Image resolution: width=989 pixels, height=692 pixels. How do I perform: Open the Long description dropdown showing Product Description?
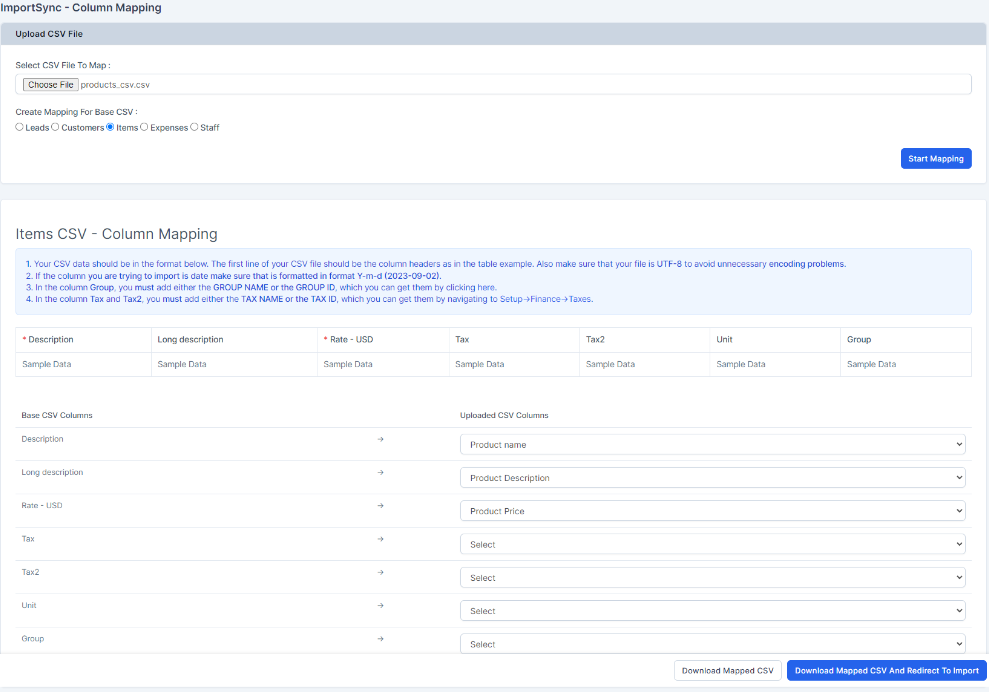click(x=713, y=478)
